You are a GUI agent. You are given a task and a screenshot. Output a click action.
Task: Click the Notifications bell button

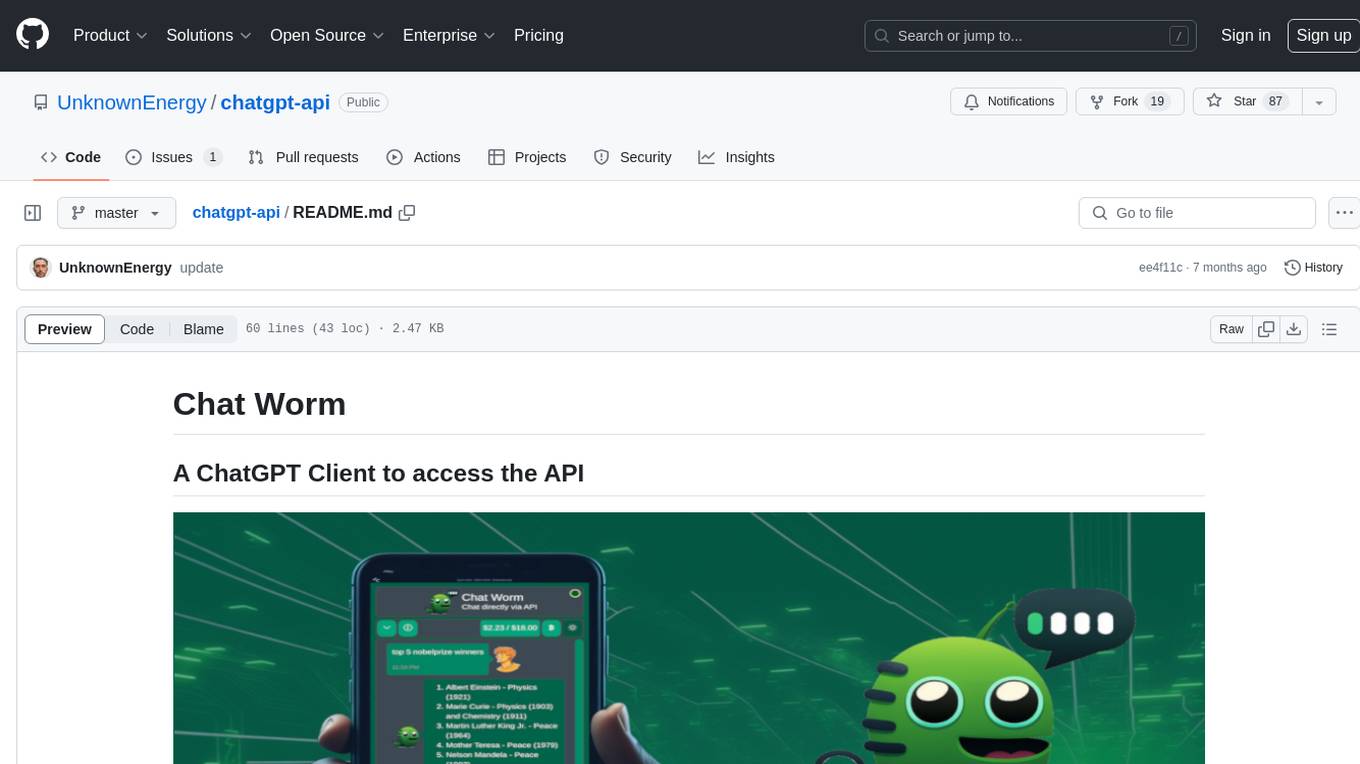point(1008,102)
